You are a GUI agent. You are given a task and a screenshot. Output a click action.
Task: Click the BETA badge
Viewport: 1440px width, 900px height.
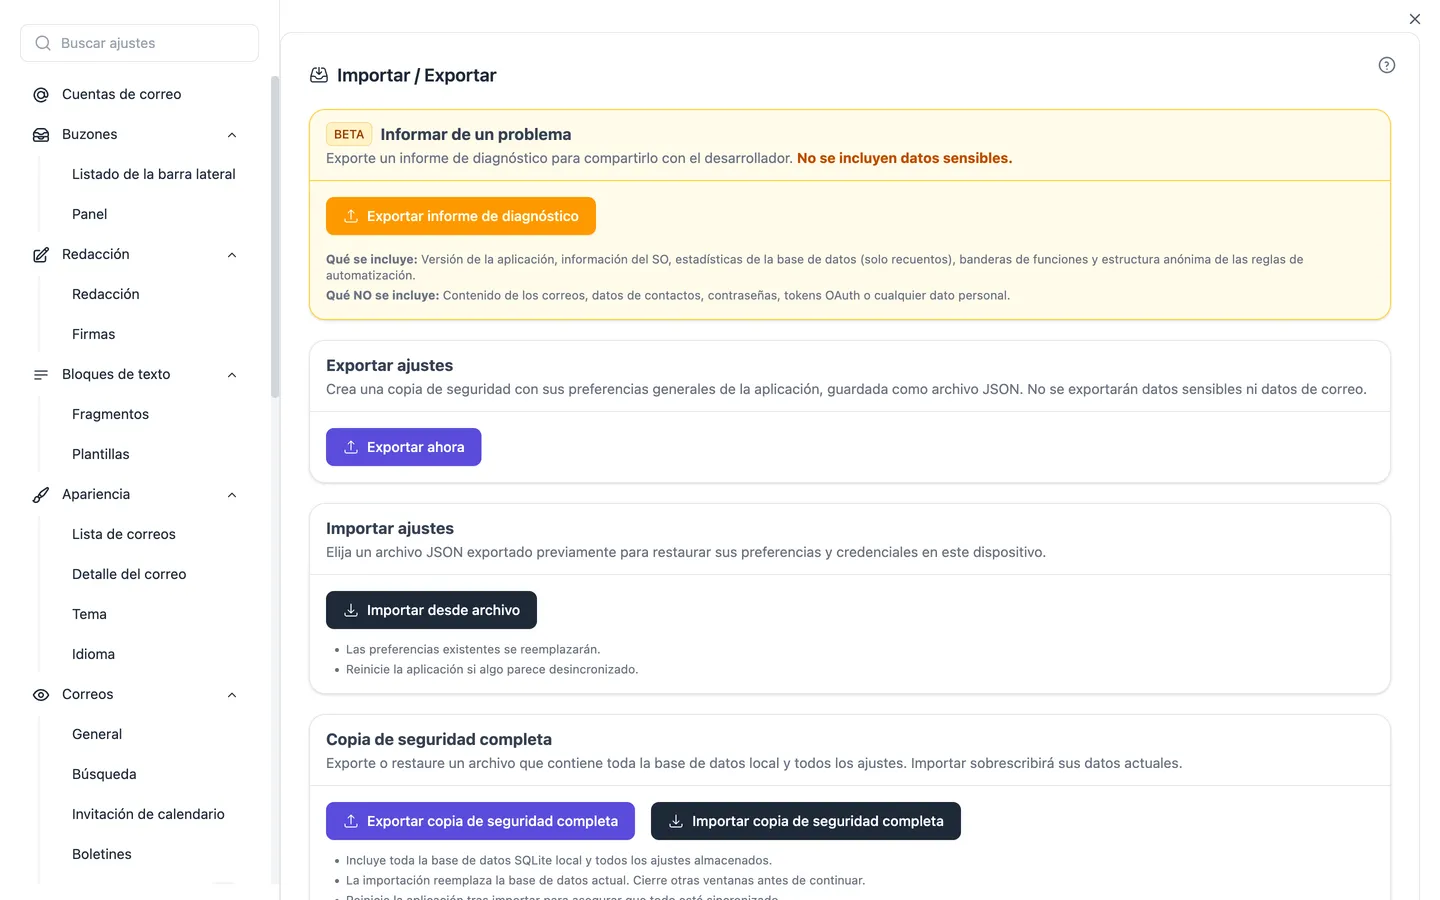click(x=349, y=134)
